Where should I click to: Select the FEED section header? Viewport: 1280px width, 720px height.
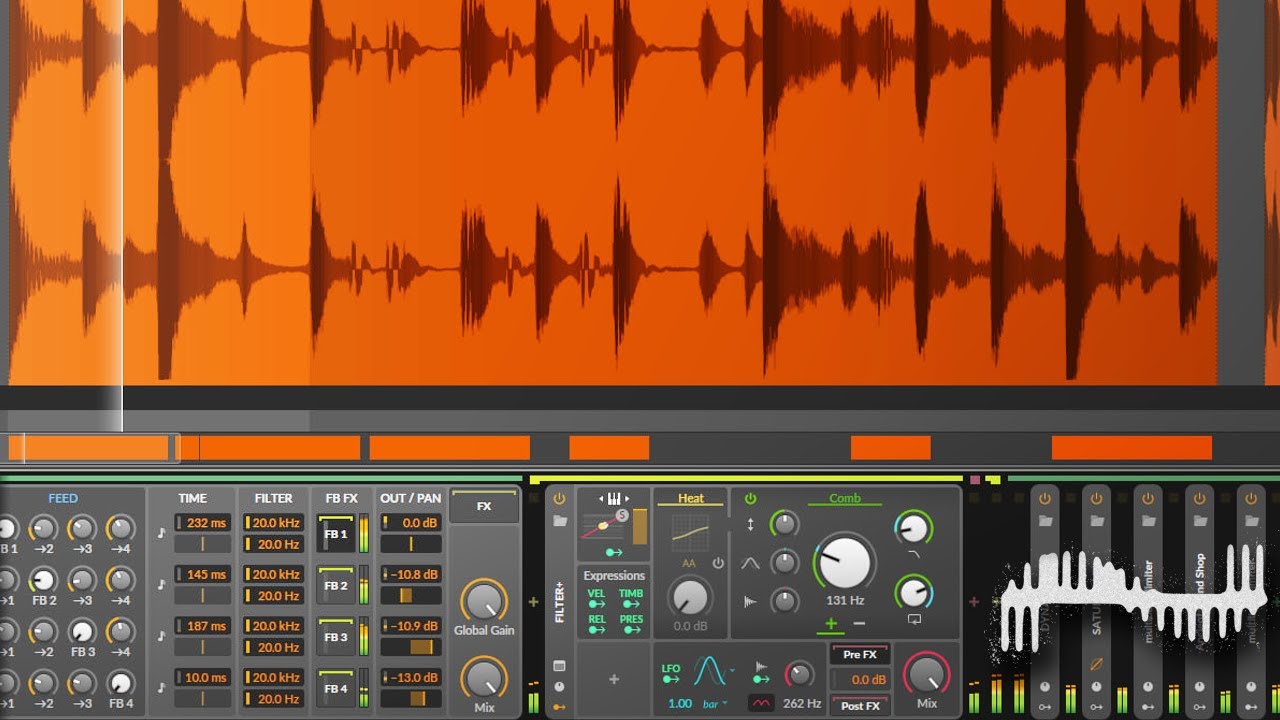click(63, 498)
